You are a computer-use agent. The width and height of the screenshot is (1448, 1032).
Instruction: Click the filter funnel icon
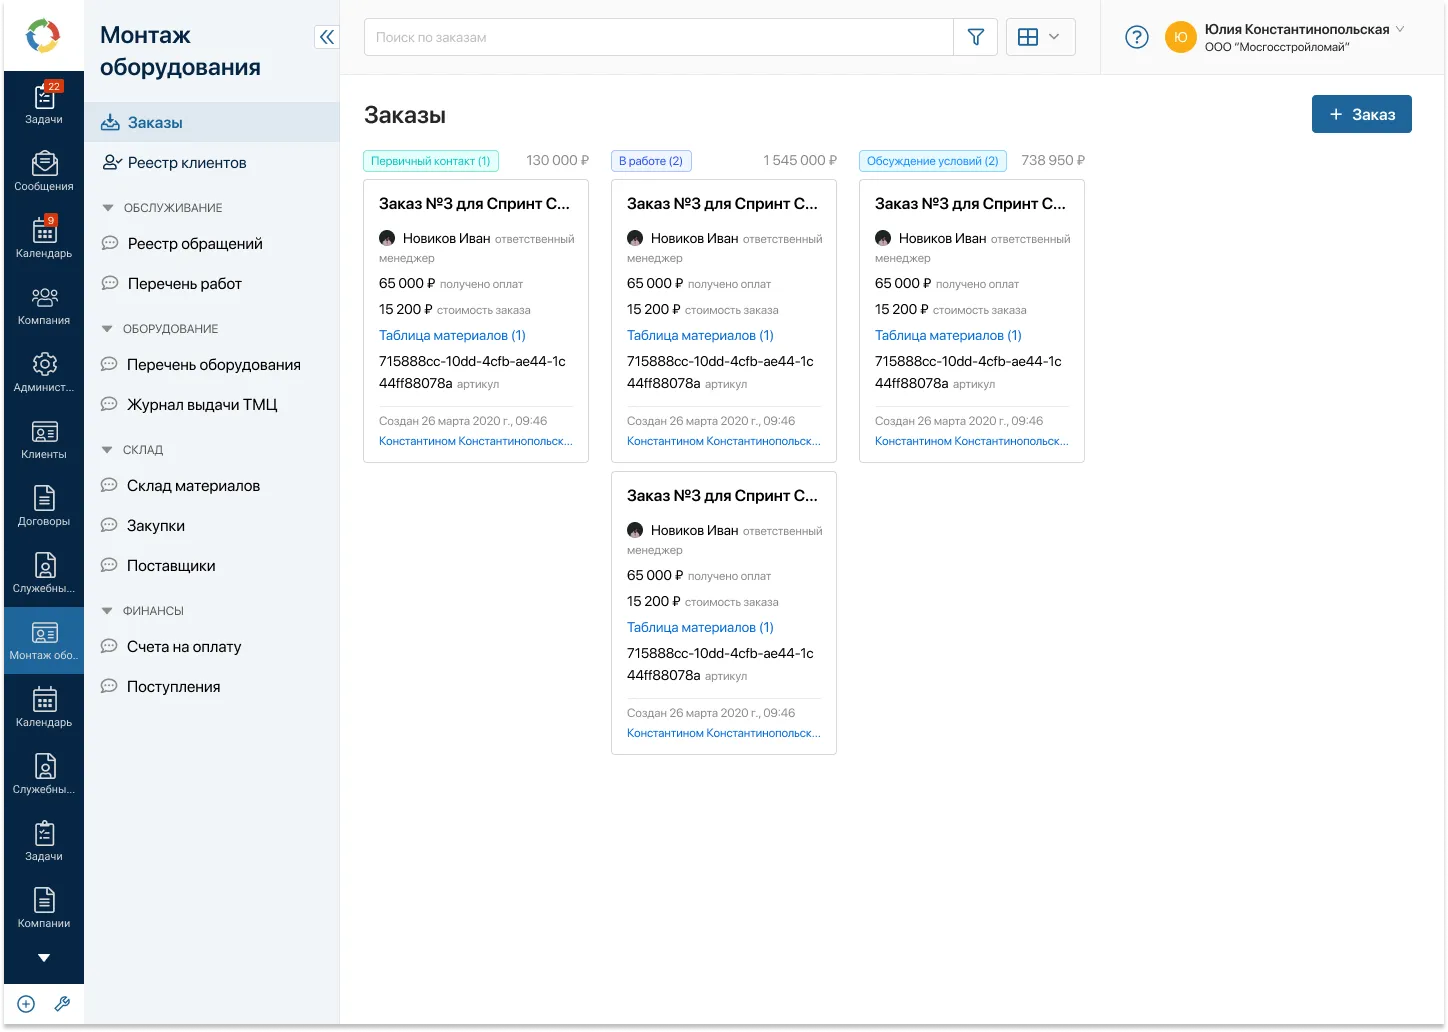[x=975, y=37]
